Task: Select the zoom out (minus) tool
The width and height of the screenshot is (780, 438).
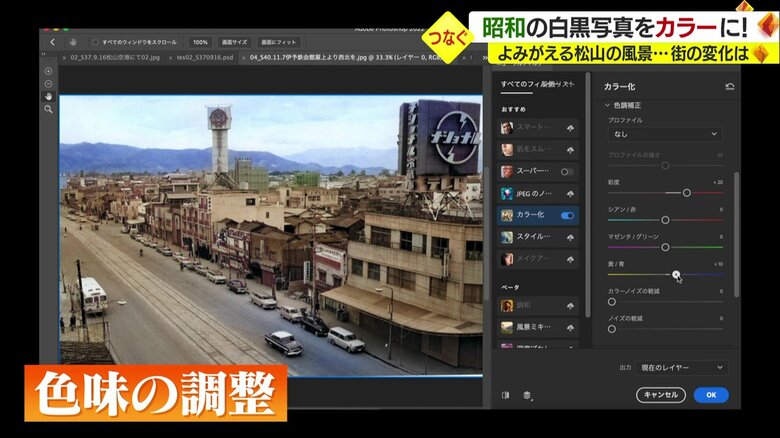Action: (x=48, y=84)
